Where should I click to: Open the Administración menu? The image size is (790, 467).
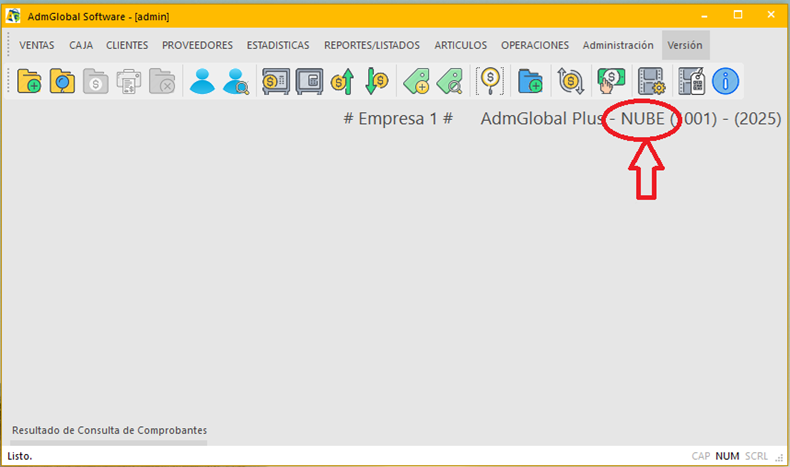pos(618,45)
